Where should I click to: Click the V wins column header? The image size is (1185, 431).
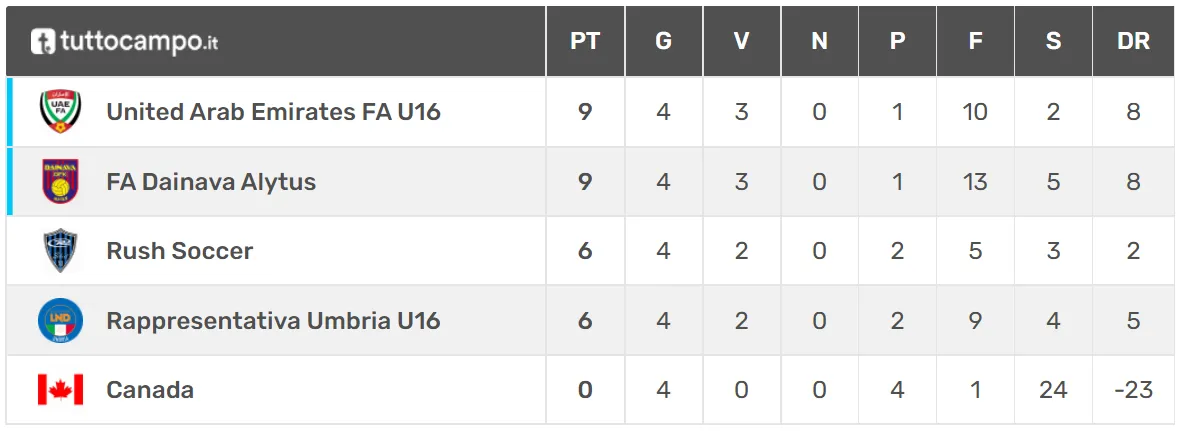(741, 42)
